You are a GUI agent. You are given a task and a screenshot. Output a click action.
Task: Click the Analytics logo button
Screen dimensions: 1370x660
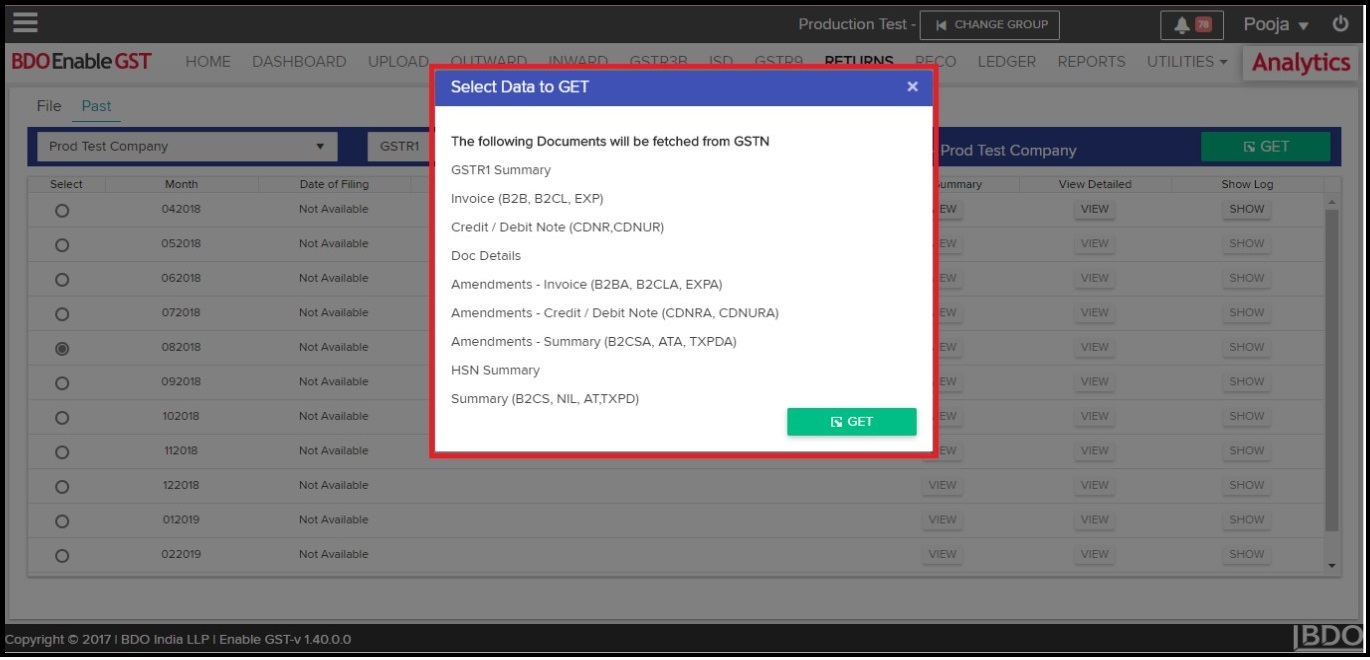1300,62
